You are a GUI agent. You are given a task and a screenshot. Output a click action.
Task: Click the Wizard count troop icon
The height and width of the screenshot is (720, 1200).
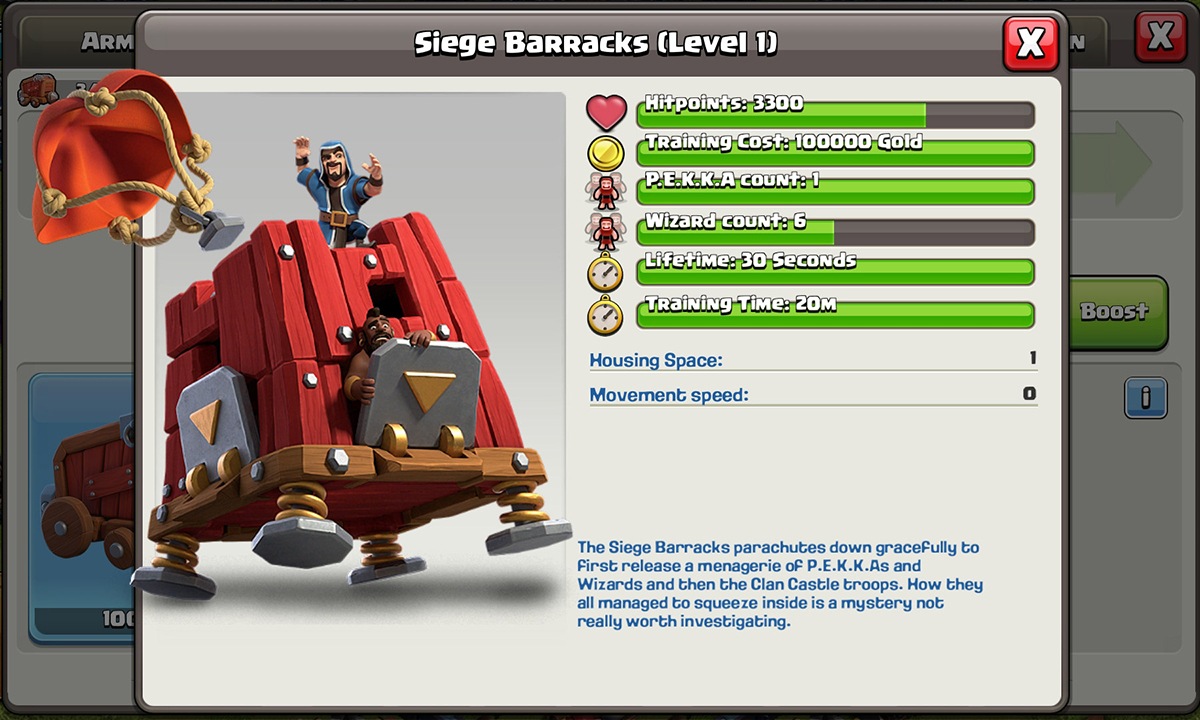tap(605, 231)
